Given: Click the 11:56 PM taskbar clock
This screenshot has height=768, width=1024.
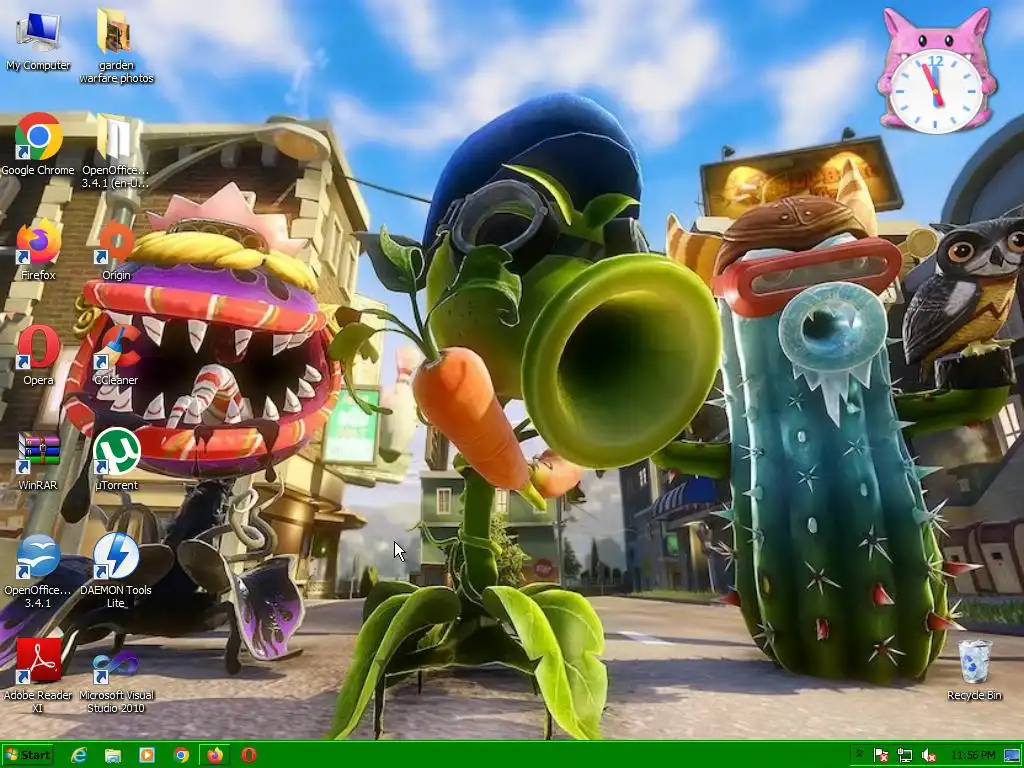Looking at the screenshot, I should coord(973,756).
